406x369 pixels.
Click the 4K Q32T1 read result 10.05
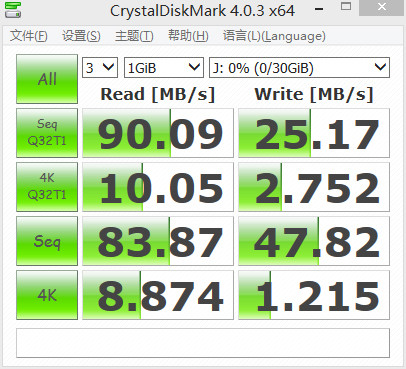pyautogui.click(x=158, y=187)
